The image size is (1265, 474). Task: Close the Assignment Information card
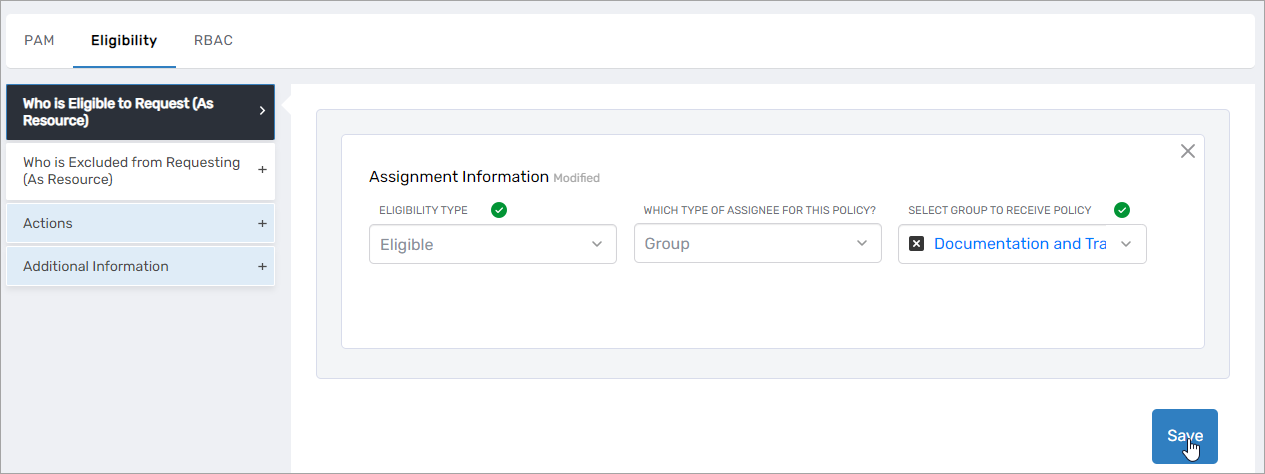click(x=1187, y=152)
